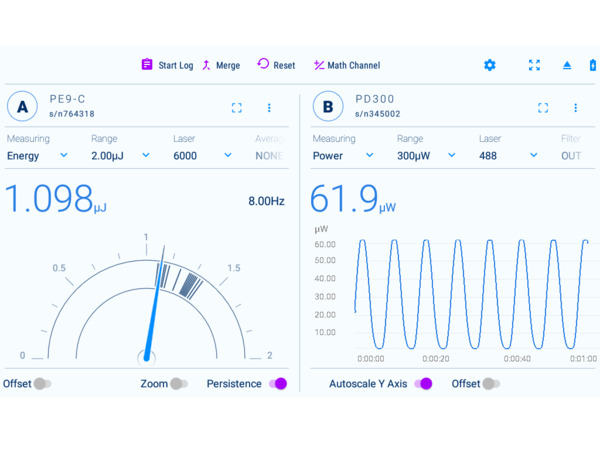Open the Math Channel option
The image size is (600, 450).
point(347,65)
